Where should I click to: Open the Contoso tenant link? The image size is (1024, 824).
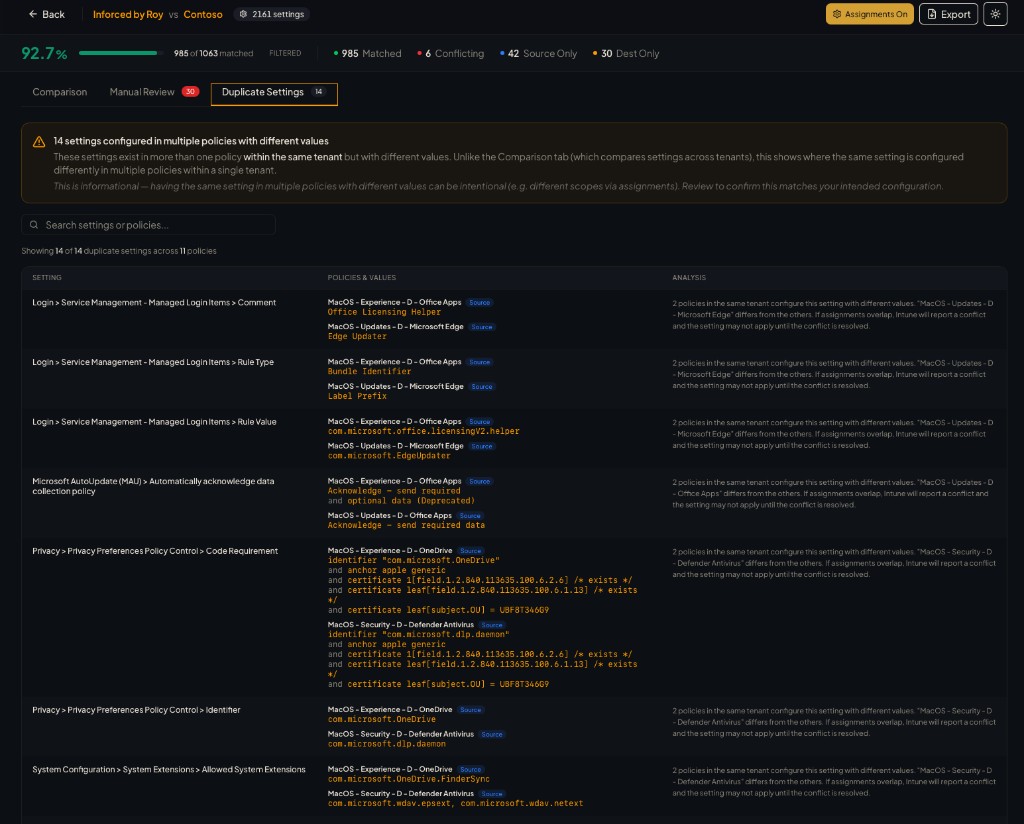[202, 14]
